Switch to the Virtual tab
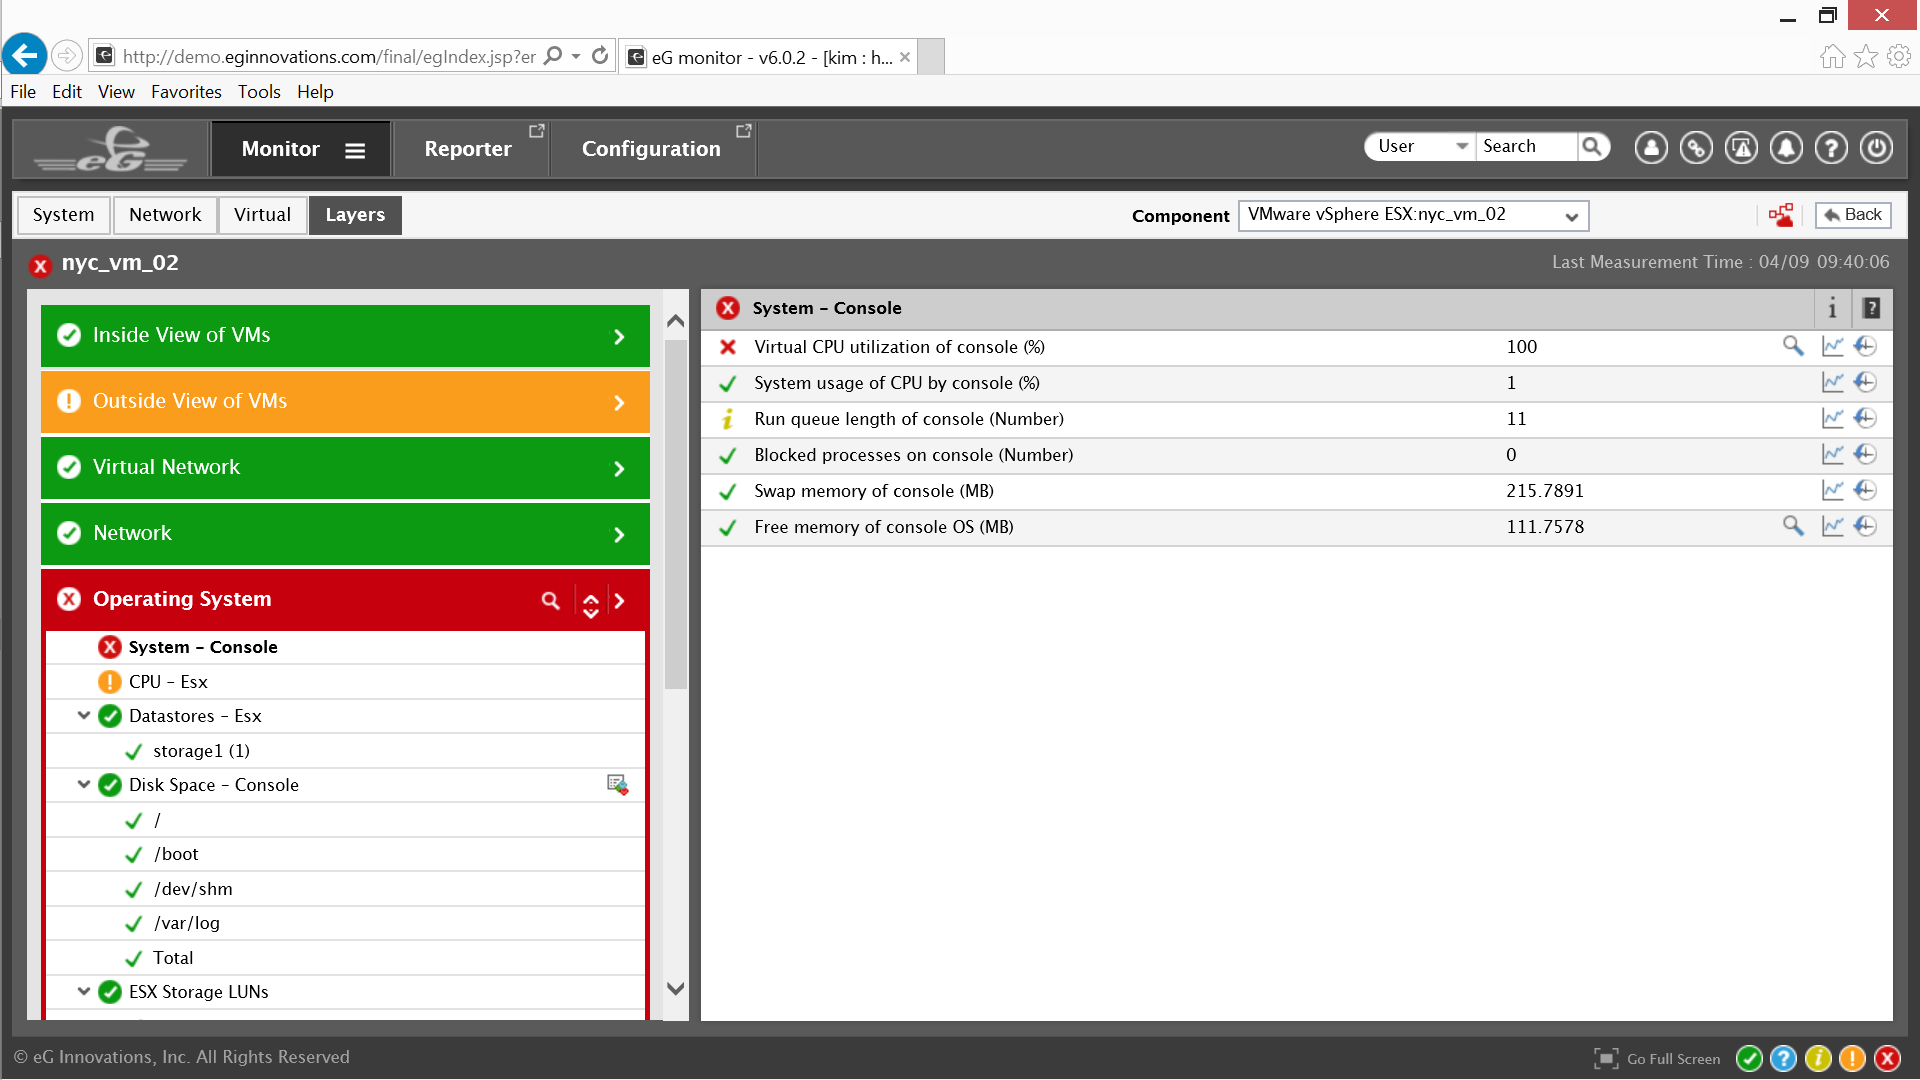 (x=262, y=215)
